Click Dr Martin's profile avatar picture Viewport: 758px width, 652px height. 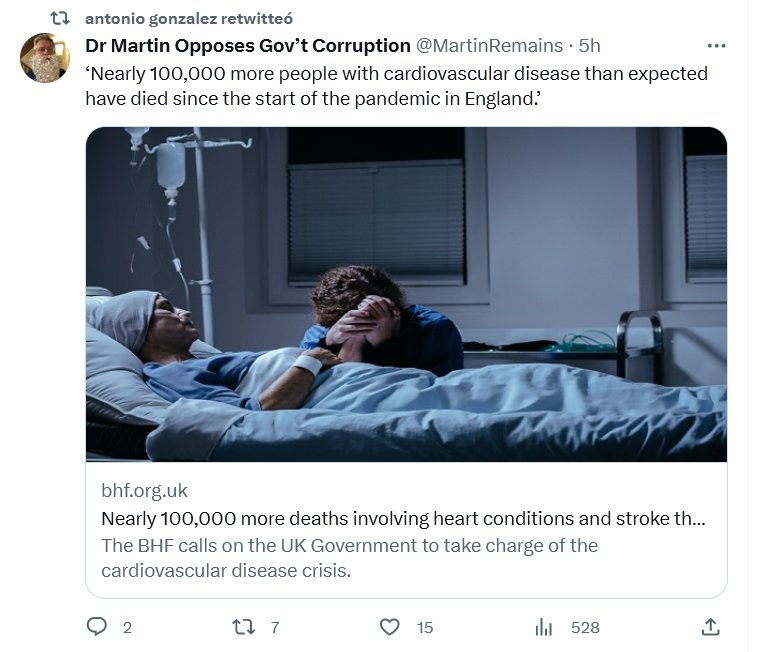click(45, 58)
